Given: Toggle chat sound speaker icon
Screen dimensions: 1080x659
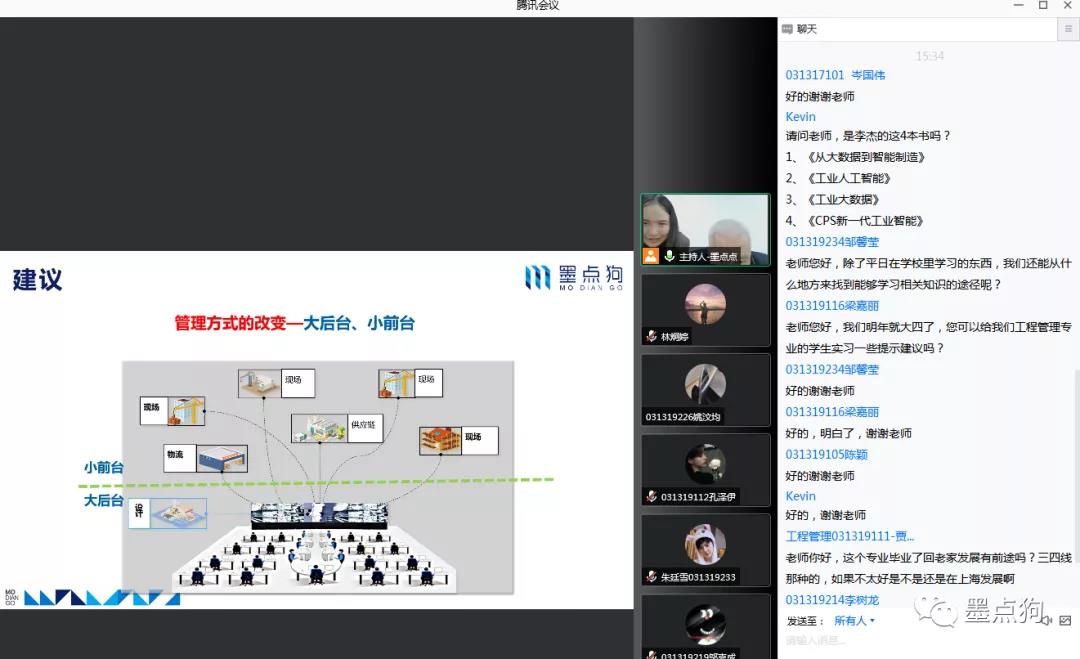Looking at the screenshot, I should [1047, 620].
